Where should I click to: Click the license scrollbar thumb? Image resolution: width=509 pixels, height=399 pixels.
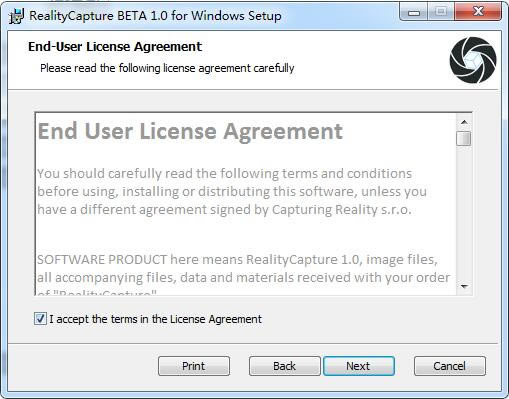coord(464,138)
